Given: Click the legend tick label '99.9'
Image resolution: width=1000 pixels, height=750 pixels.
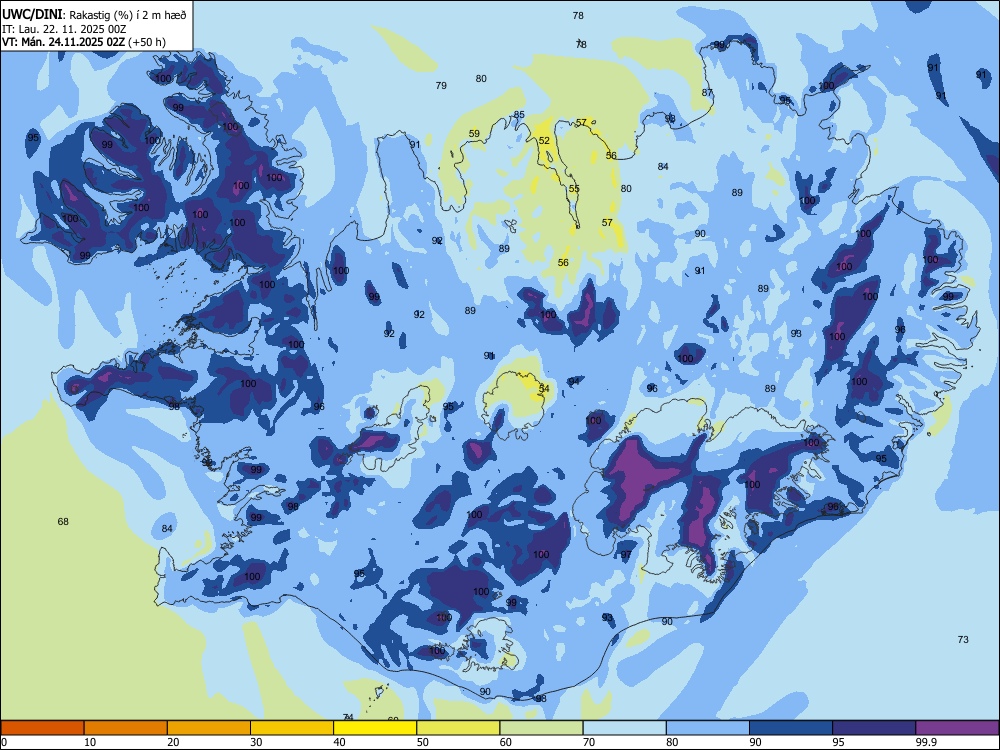Looking at the screenshot, I should (925, 742).
